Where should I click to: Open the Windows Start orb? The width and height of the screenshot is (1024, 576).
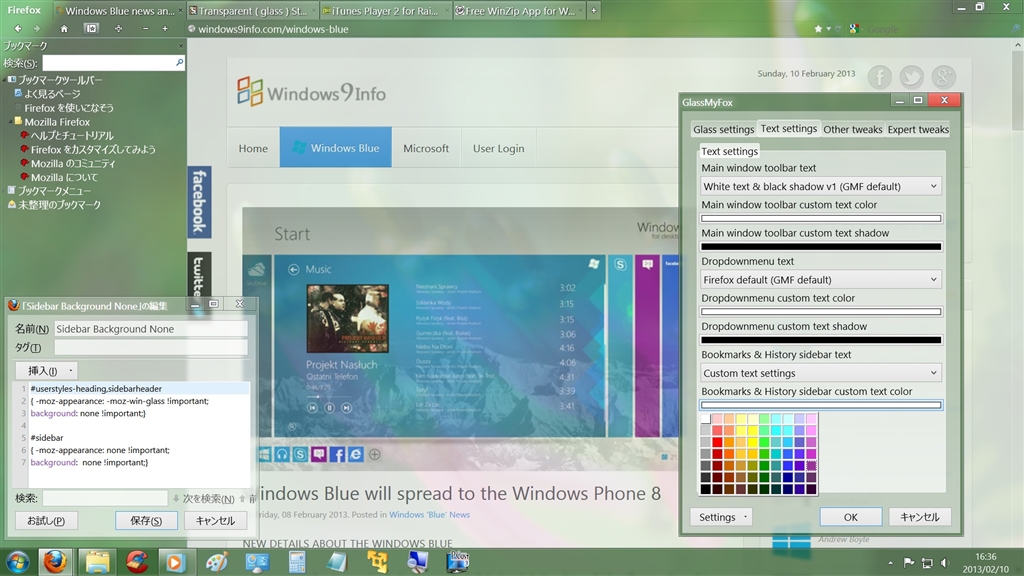[x=18, y=562]
